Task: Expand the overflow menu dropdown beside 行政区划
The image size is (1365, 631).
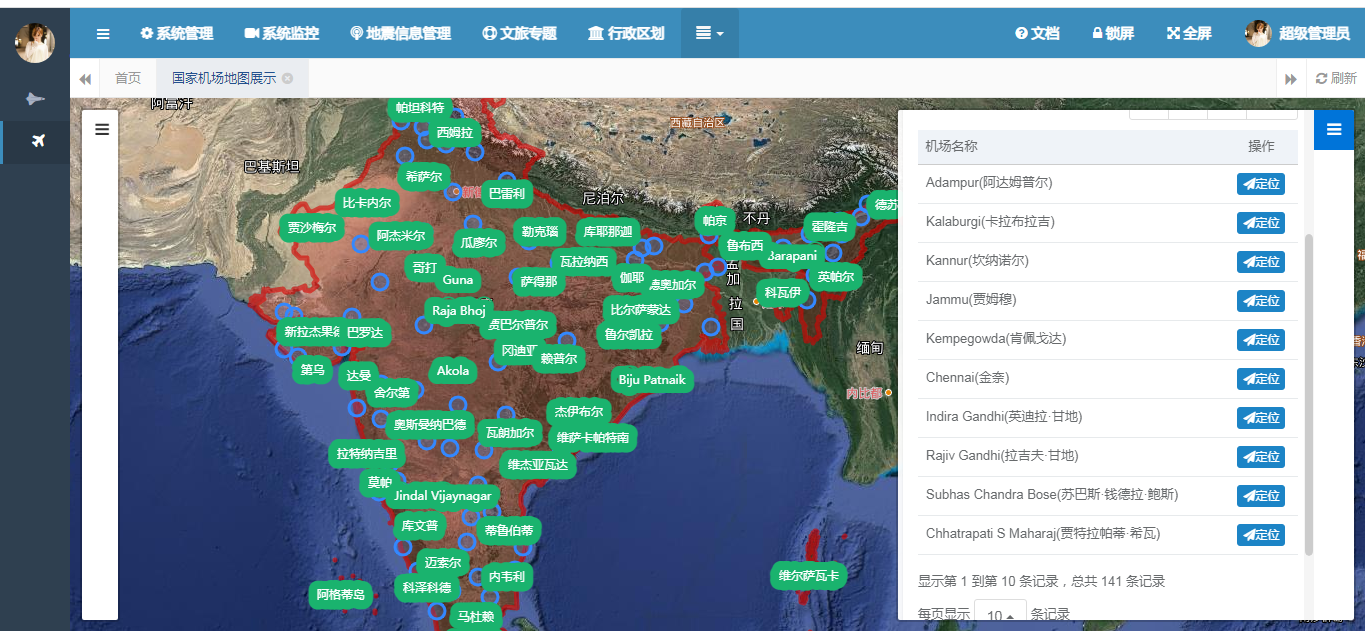Action: click(710, 34)
